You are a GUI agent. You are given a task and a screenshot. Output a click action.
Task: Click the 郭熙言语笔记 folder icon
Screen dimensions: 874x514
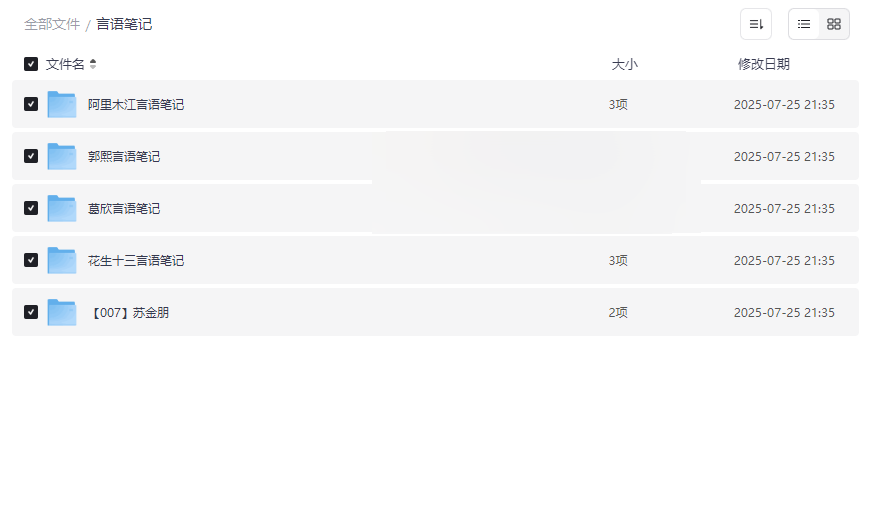pyautogui.click(x=62, y=156)
